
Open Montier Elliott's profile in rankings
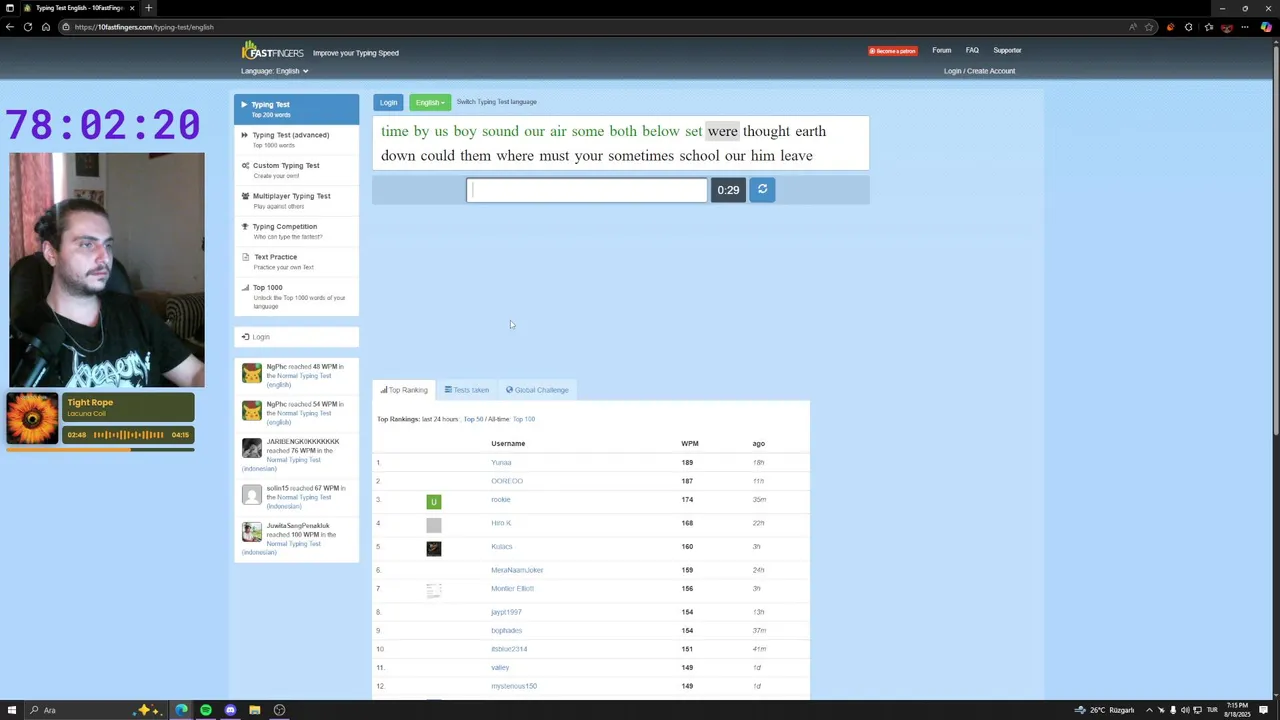pos(512,588)
